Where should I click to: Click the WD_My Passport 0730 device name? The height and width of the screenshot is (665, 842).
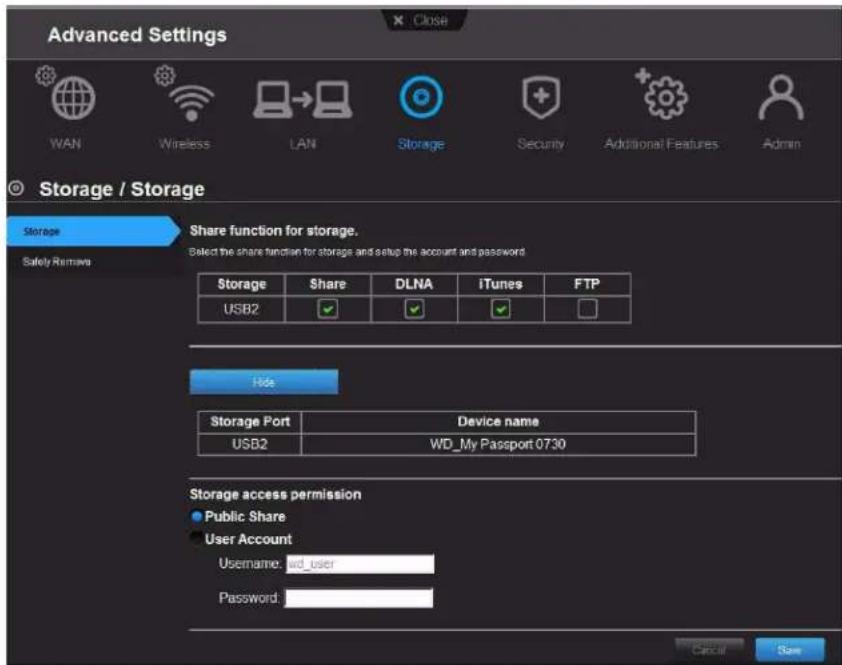click(498, 444)
